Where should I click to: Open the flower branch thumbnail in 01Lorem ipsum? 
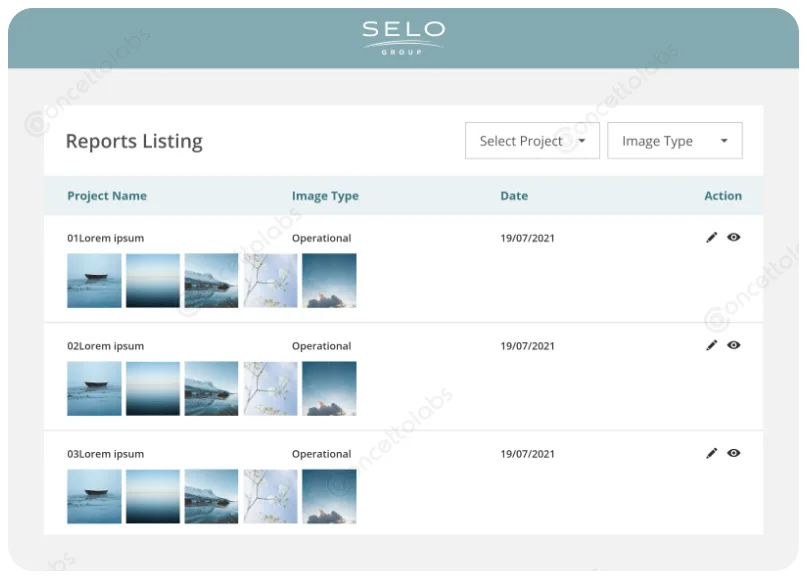(270, 280)
